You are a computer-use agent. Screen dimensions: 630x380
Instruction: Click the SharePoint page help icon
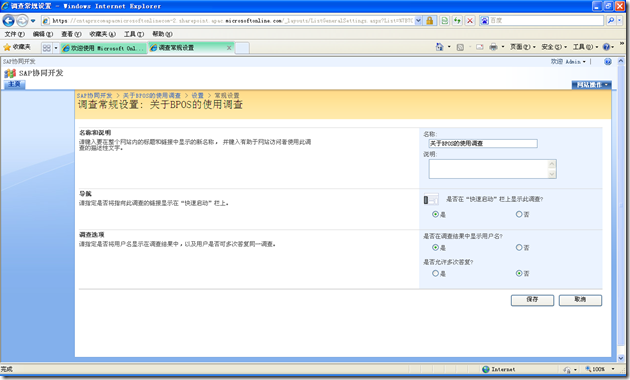(x=608, y=61)
